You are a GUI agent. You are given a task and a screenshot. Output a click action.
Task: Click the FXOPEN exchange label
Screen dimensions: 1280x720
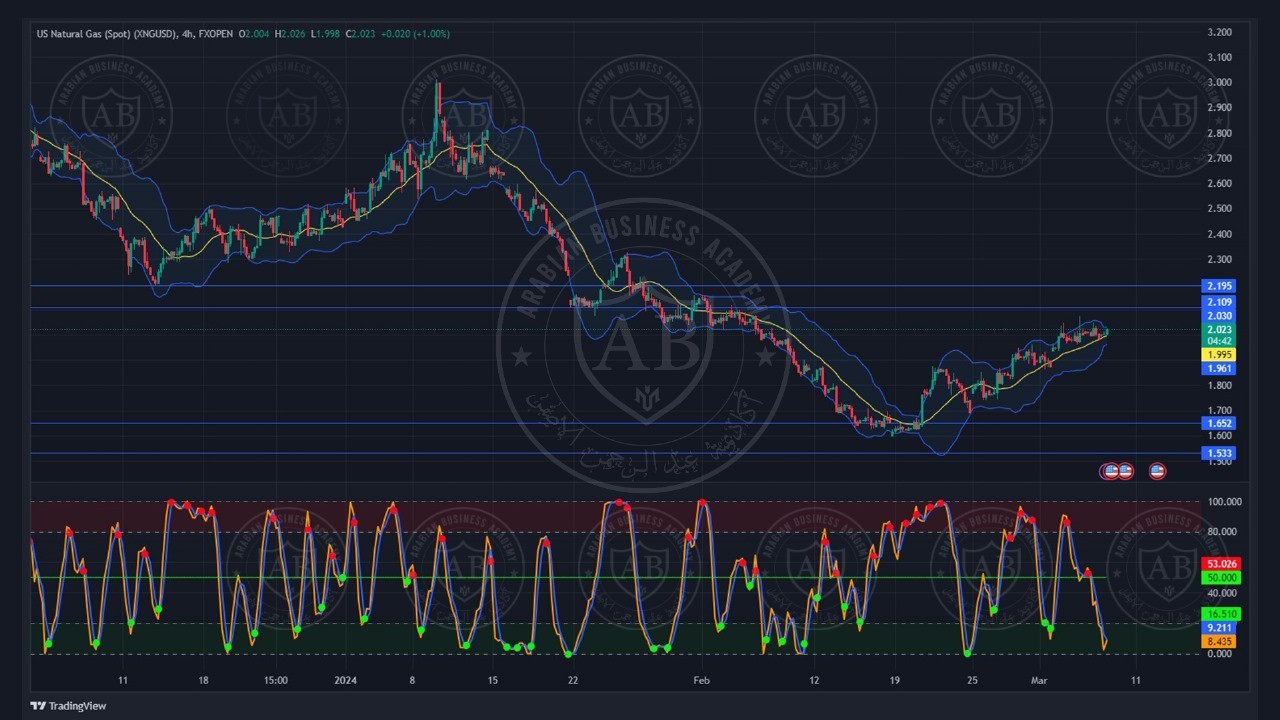tap(216, 34)
